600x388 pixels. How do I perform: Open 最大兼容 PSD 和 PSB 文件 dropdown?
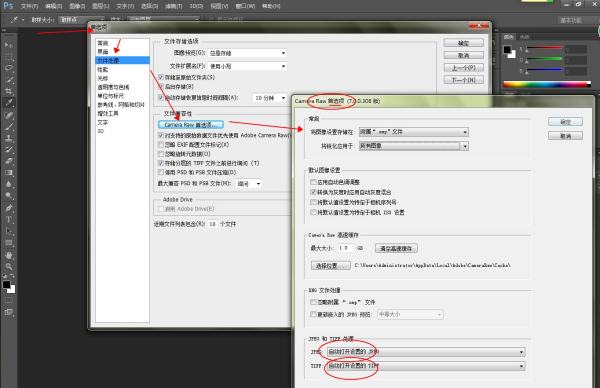coord(249,184)
